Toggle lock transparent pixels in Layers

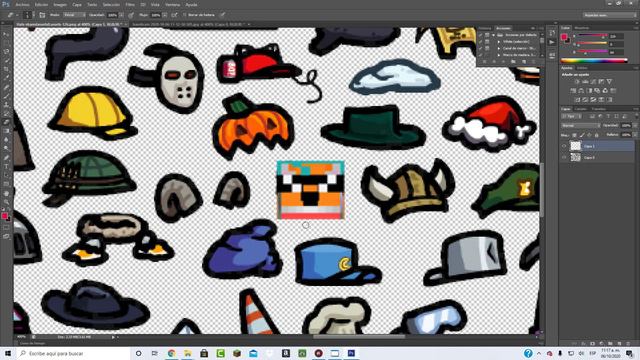tap(575, 135)
